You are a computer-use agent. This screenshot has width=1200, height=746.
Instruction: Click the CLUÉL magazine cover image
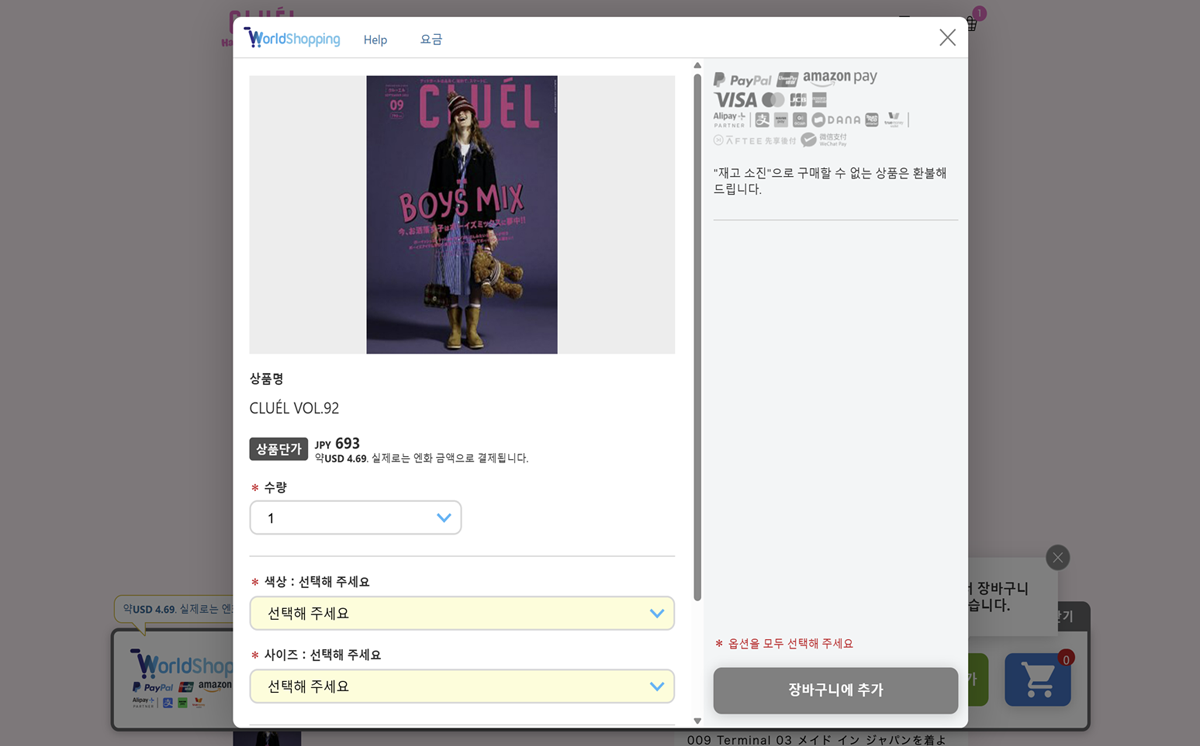click(x=462, y=215)
